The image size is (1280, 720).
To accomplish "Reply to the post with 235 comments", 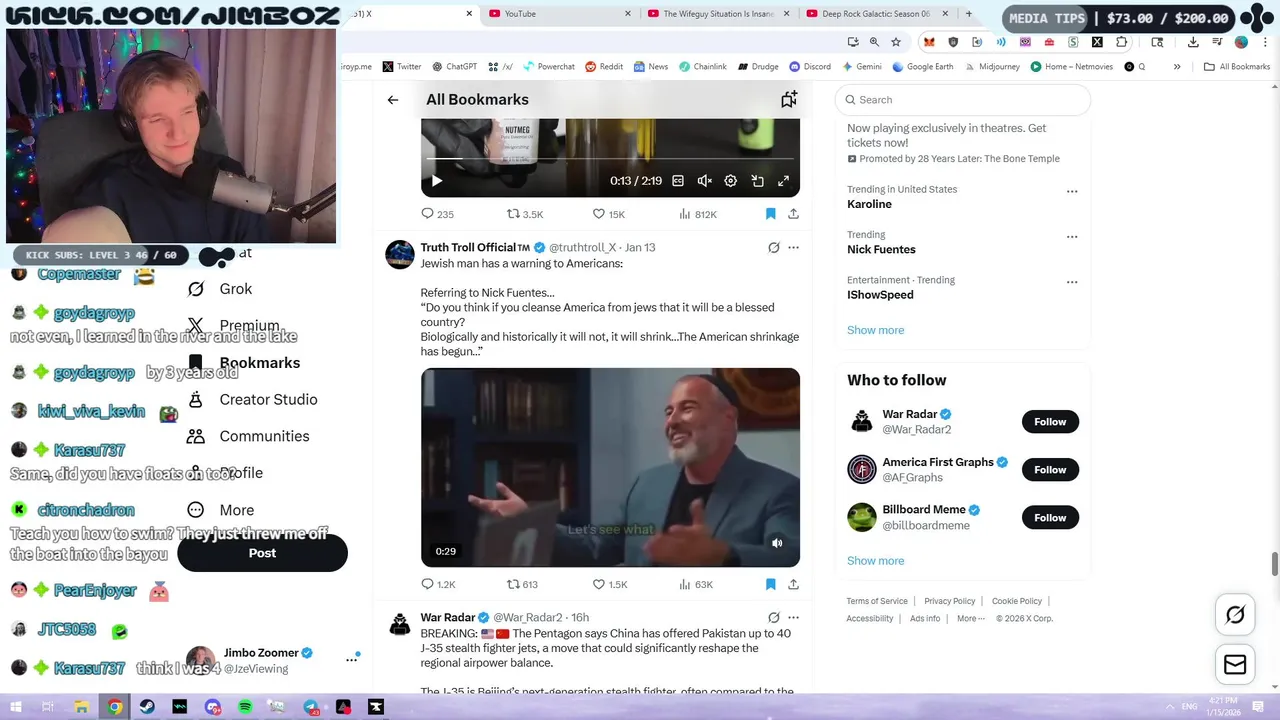I will (x=437, y=214).
